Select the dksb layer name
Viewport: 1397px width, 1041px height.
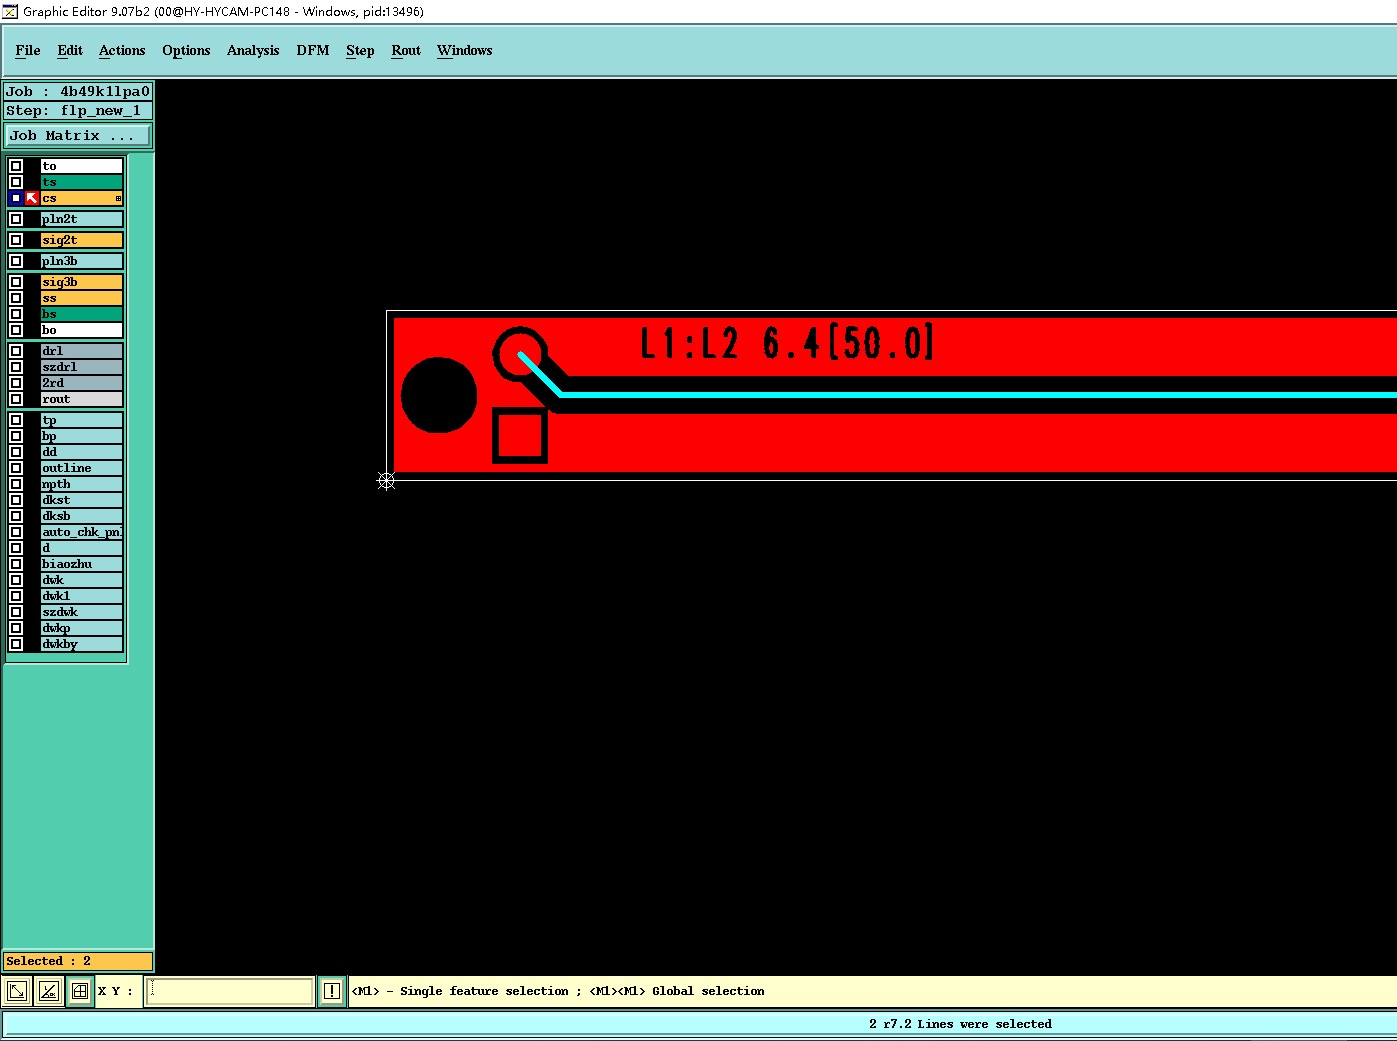(82, 516)
